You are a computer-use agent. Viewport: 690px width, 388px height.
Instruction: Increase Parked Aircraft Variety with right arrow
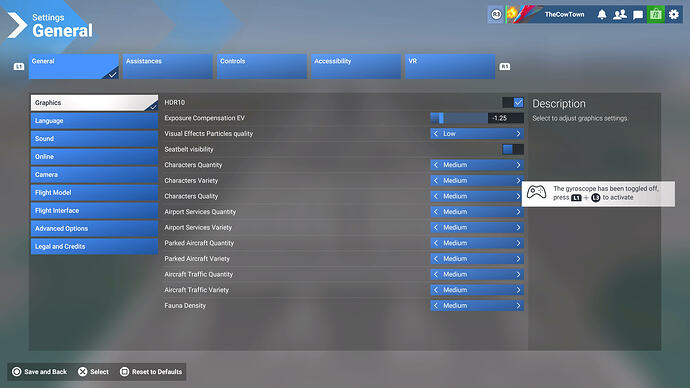pyautogui.click(x=518, y=259)
